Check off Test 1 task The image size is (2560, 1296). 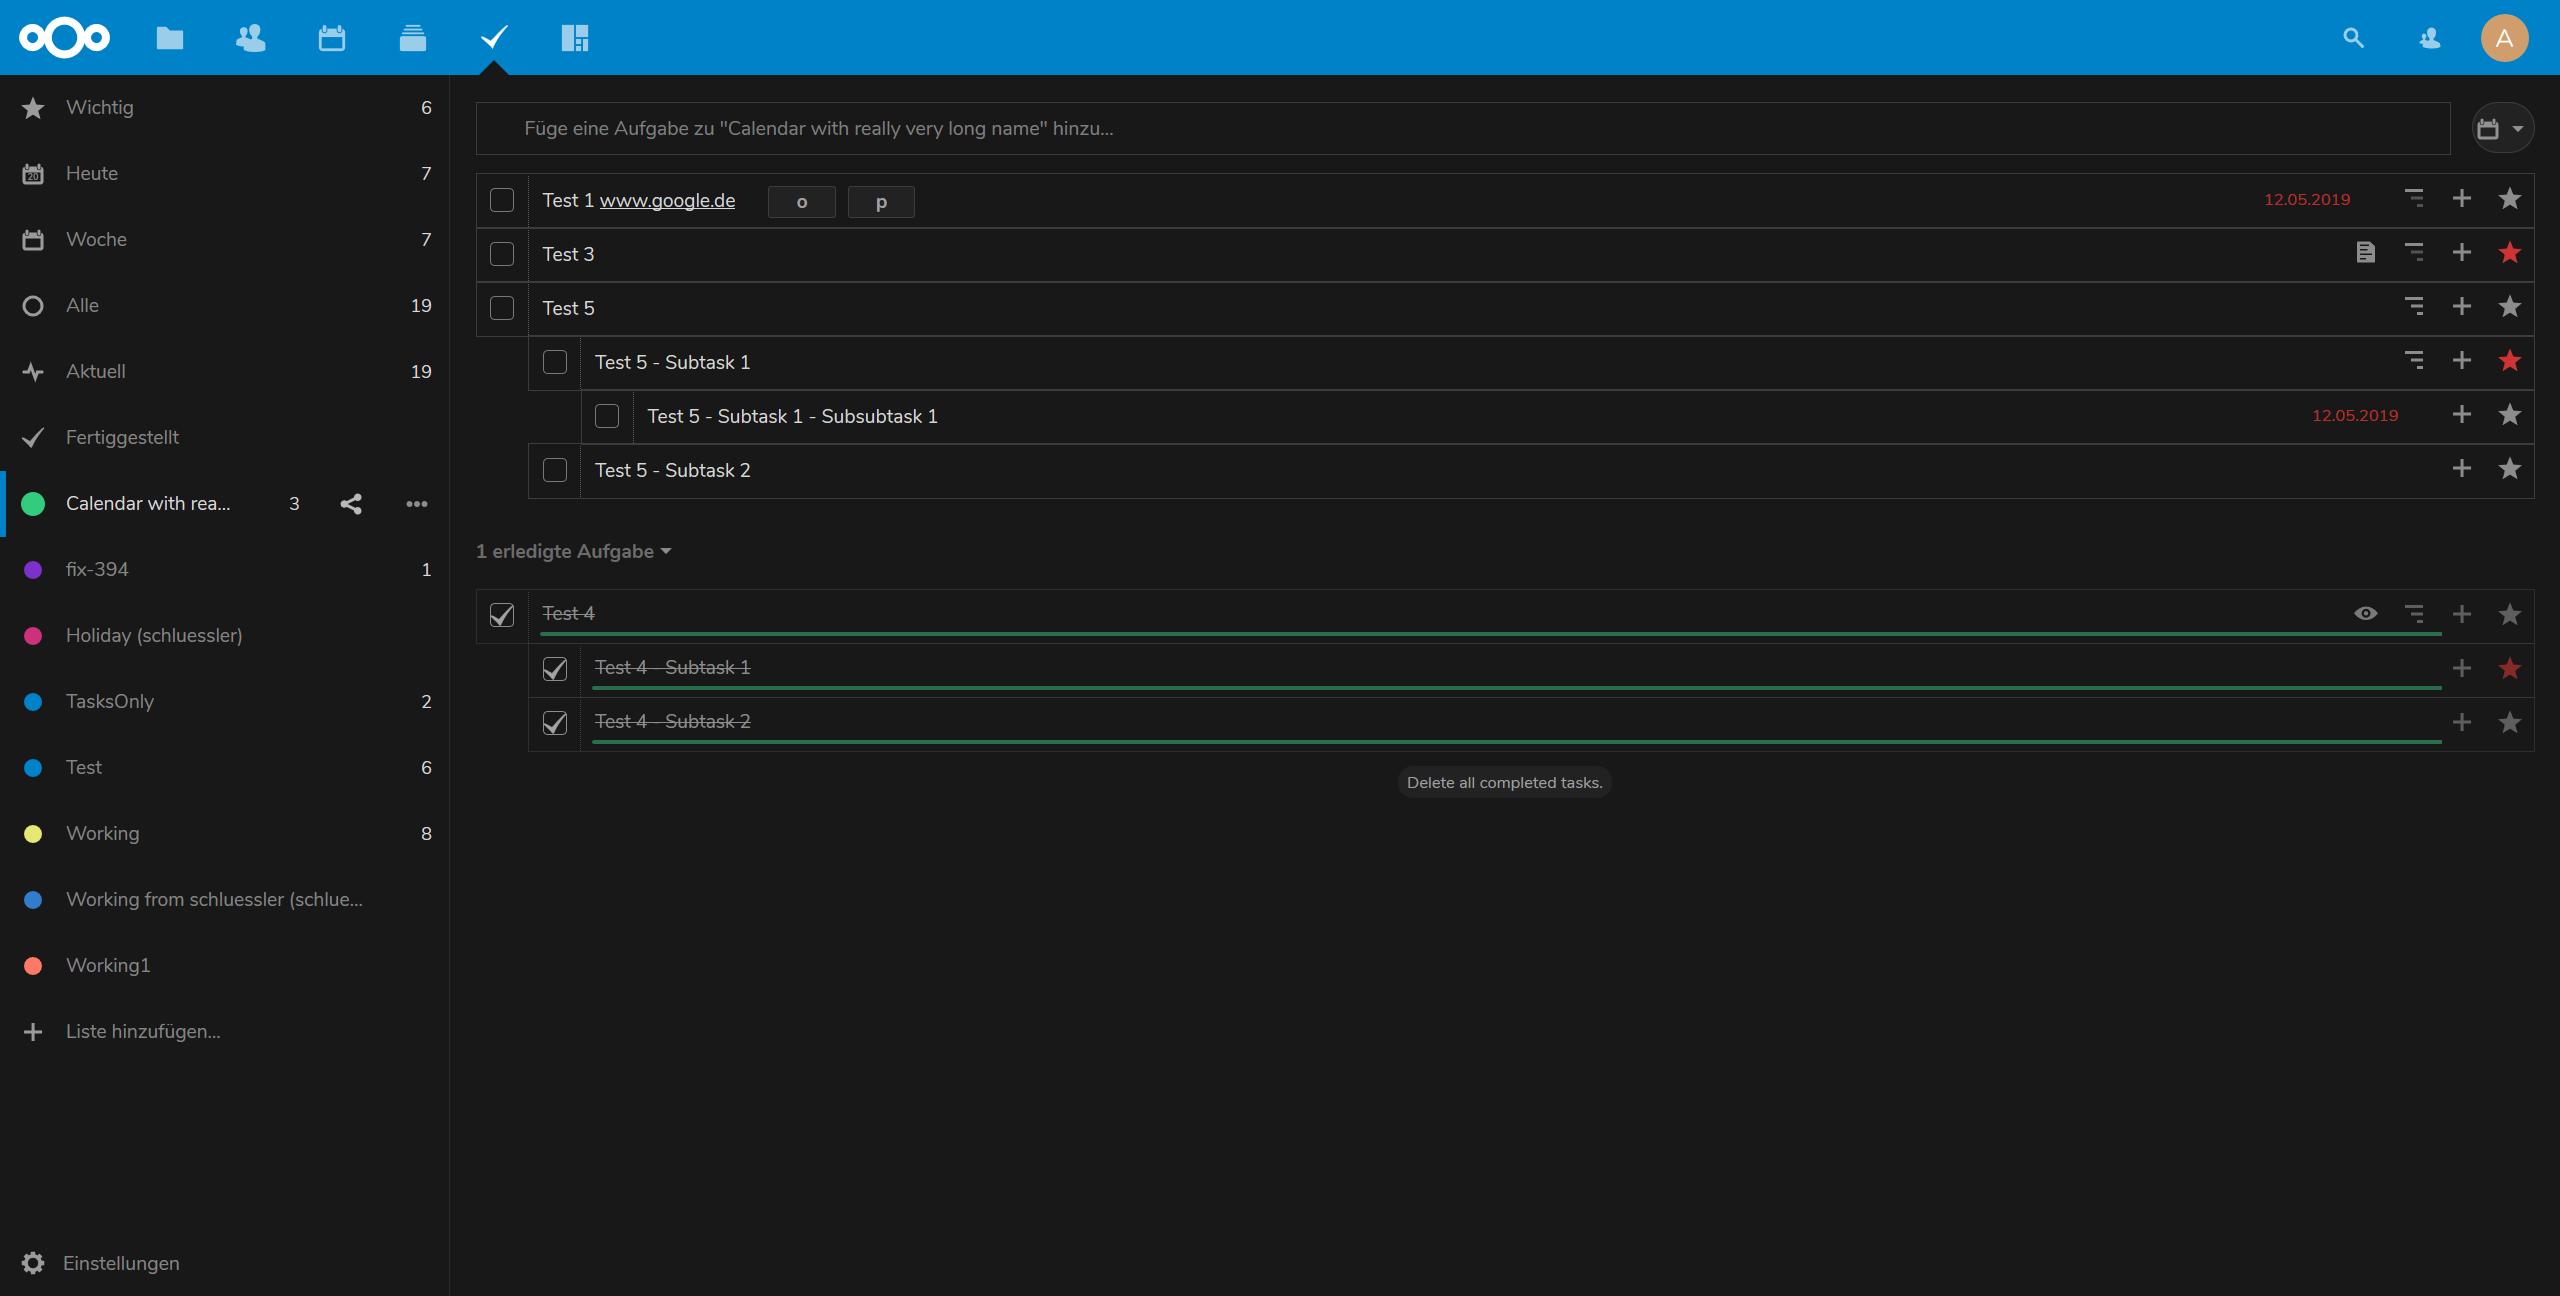click(502, 200)
